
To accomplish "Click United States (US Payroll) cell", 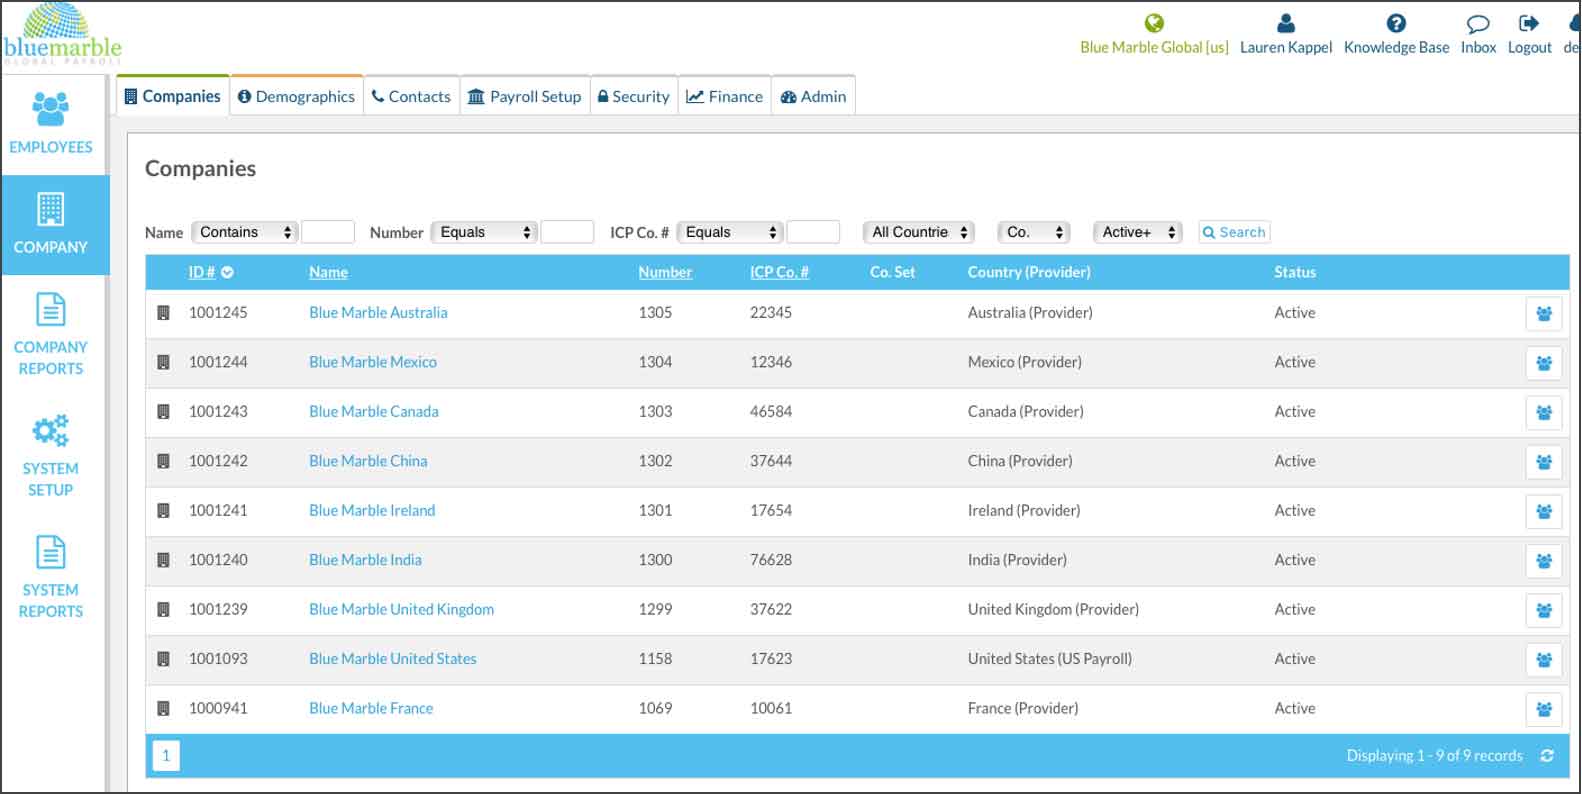I will (x=1050, y=659).
